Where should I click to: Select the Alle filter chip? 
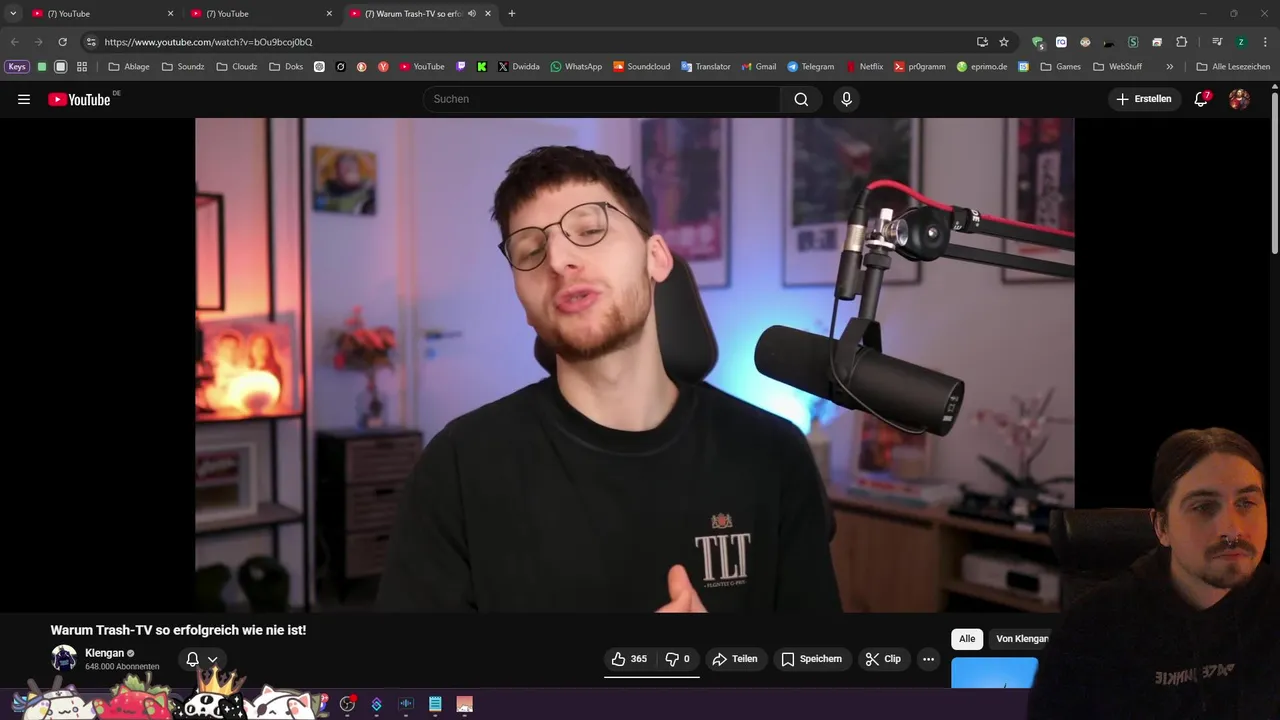pos(967,639)
